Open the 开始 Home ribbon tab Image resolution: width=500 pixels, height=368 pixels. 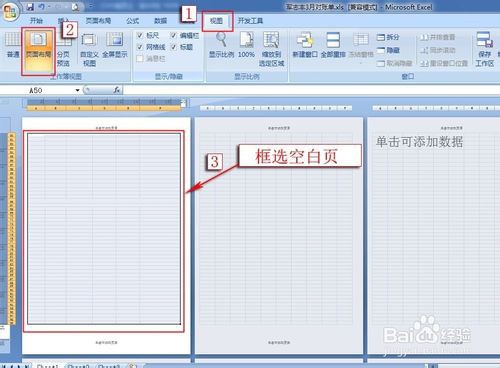click(36, 21)
